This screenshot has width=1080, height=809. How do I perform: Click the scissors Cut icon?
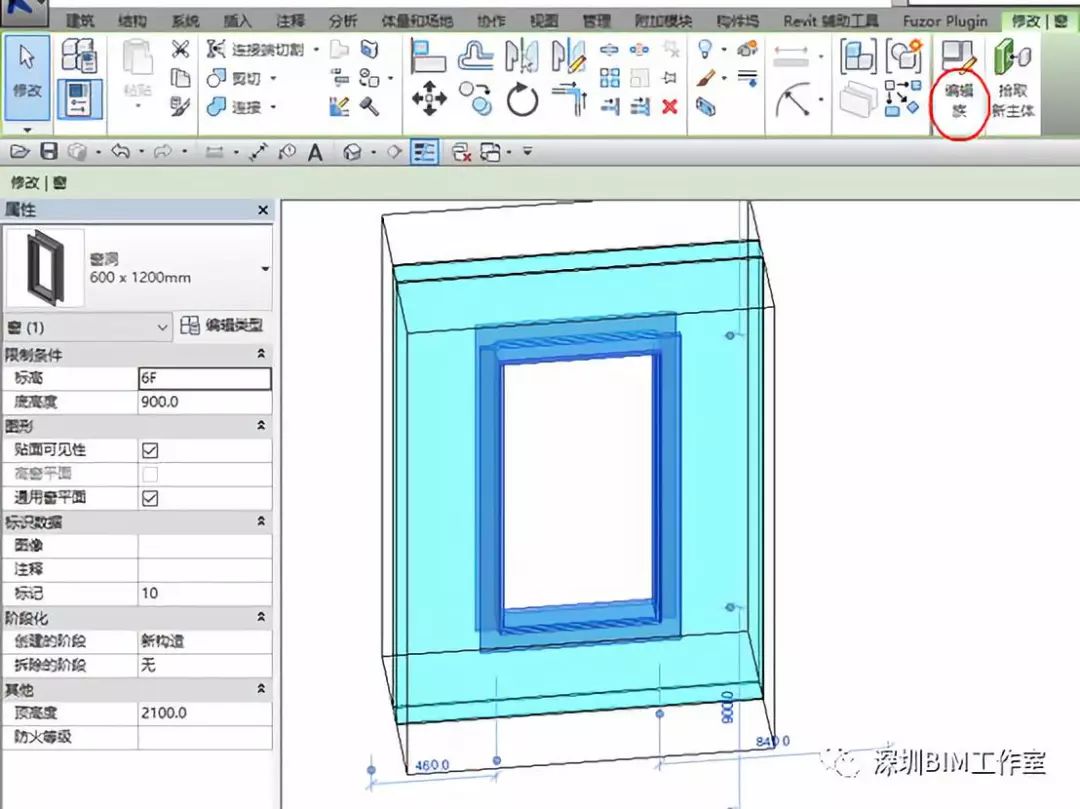(x=180, y=49)
